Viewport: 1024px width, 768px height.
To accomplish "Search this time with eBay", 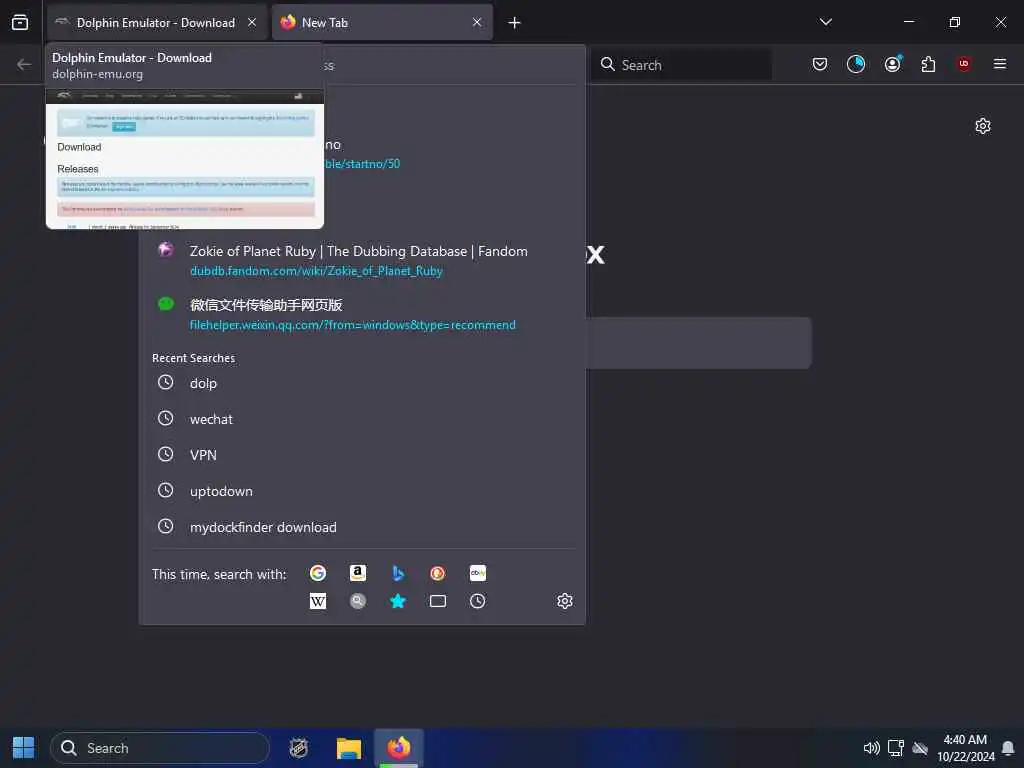I will (477, 573).
